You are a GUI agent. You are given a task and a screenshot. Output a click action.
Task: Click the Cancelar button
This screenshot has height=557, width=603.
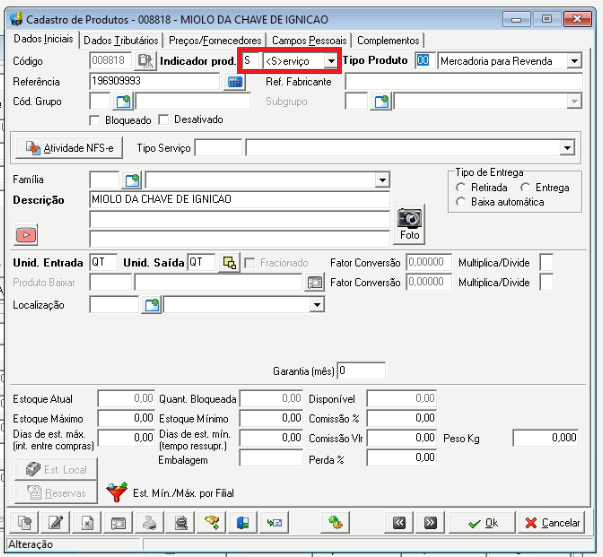(552, 523)
